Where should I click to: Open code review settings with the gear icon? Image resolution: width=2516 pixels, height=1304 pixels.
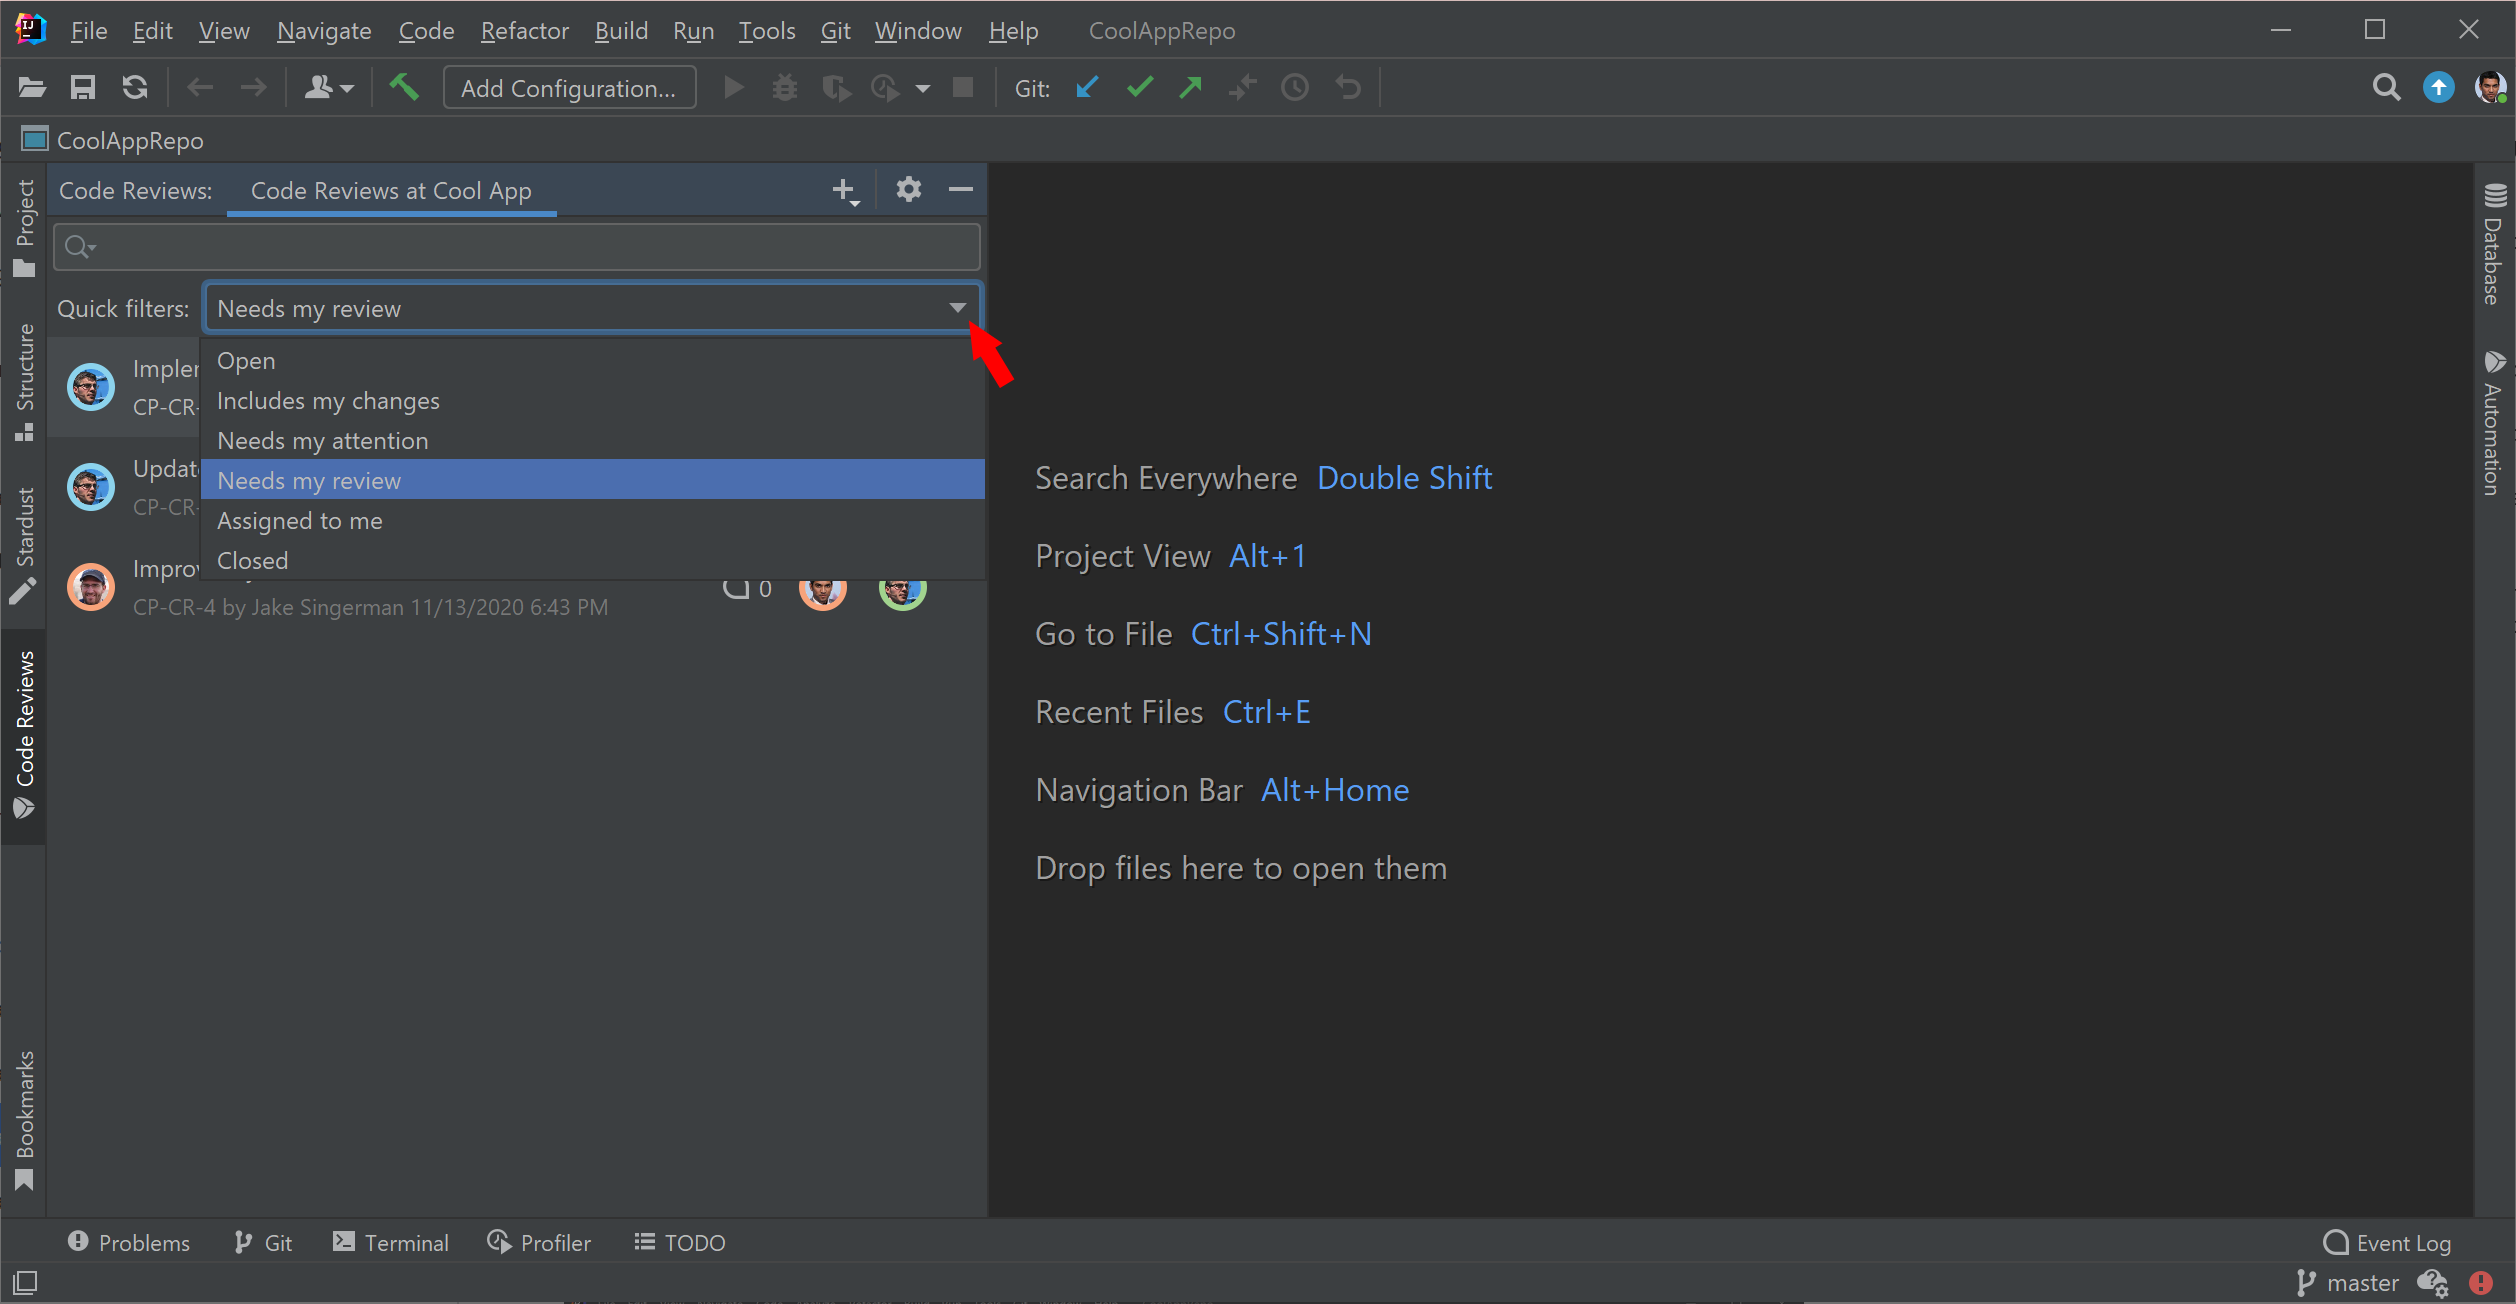coord(908,190)
